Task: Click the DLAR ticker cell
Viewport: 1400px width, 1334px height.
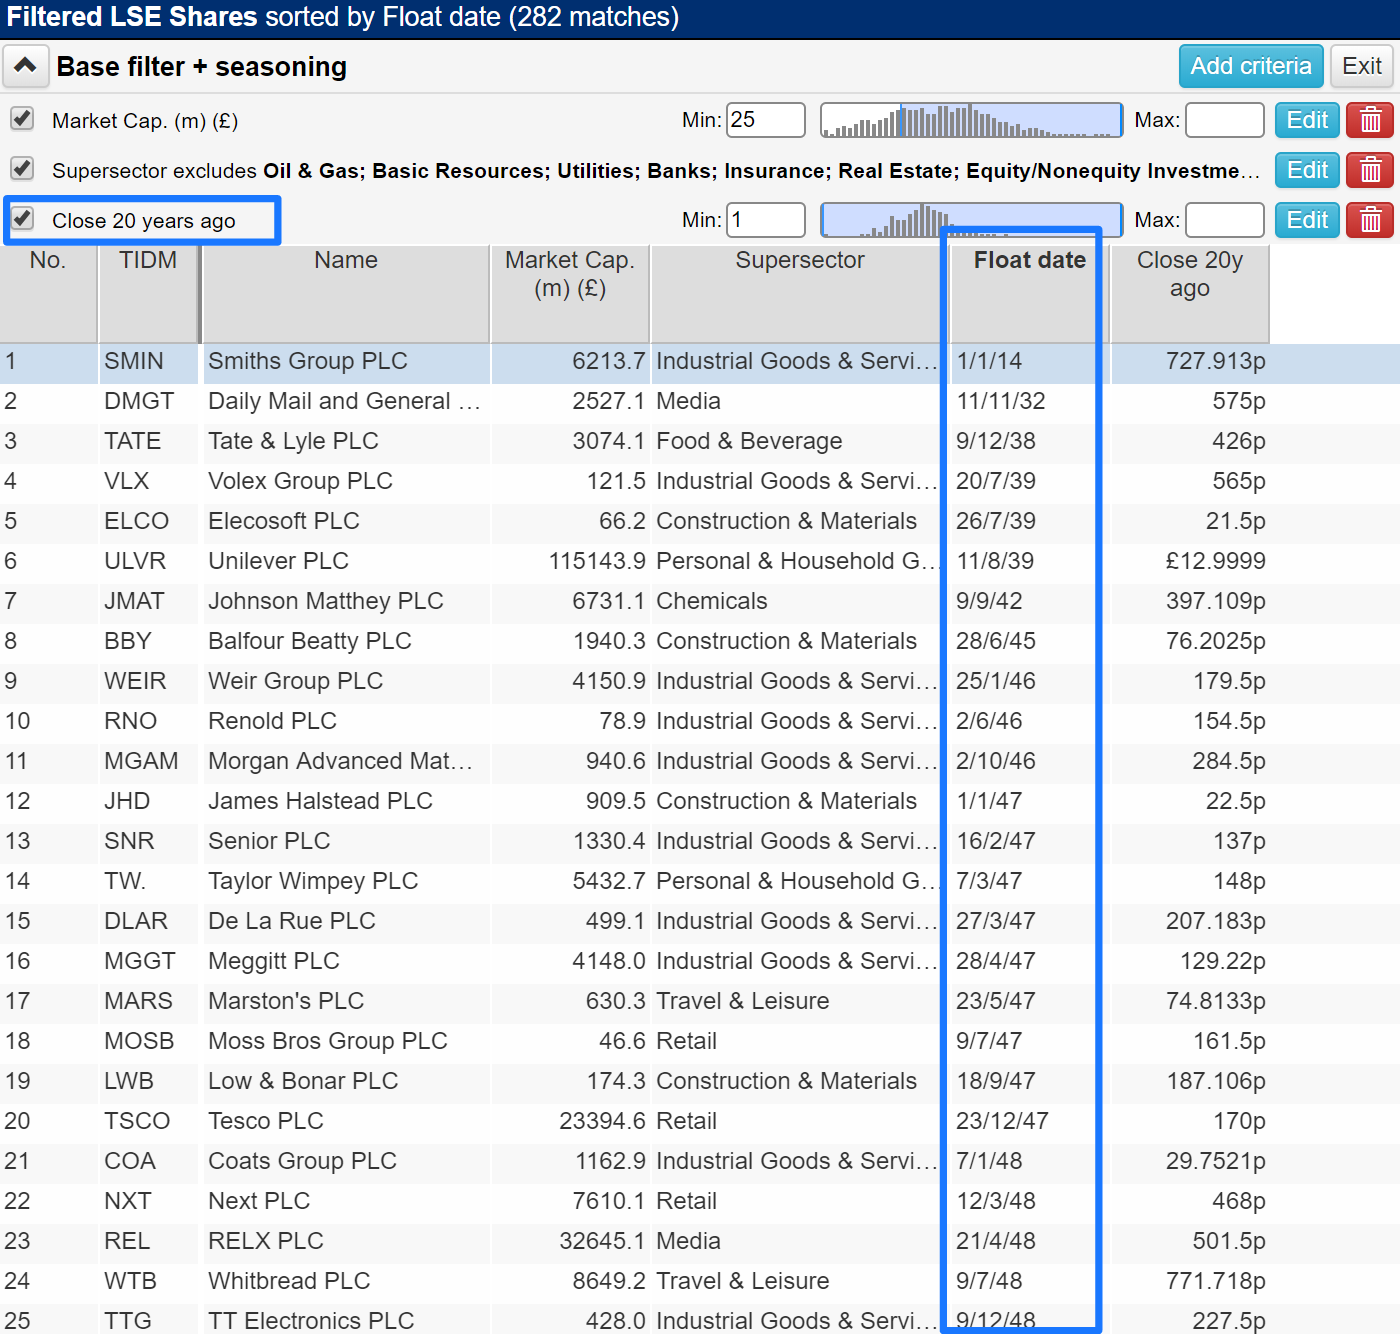Action: (x=136, y=921)
